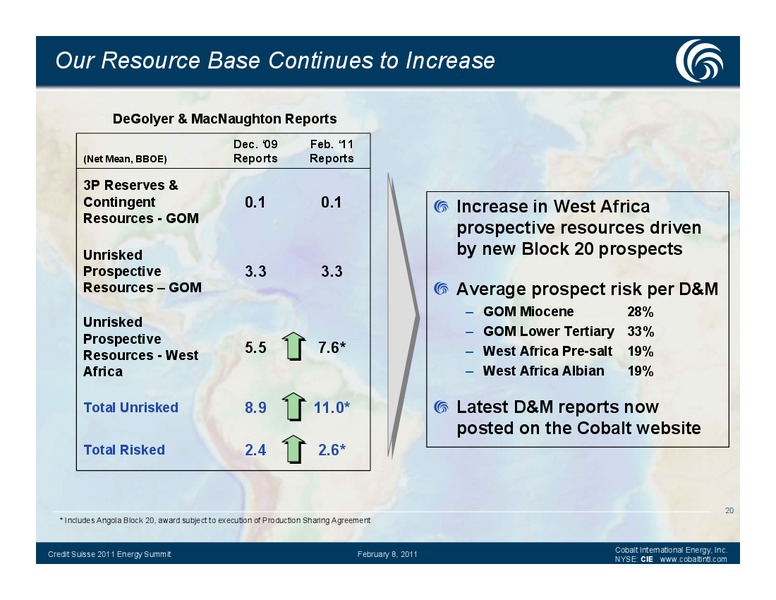The width and height of the screenshot is (776, 600).
Task: Select 'Unrisked Prospective Resources – GOM' row label
Action: 142,271
